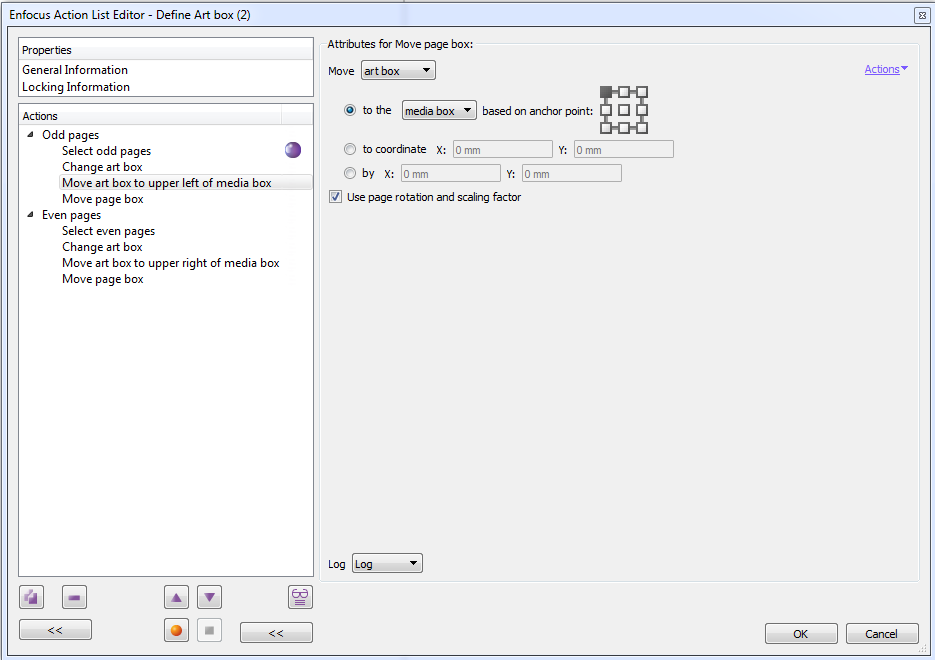
Task: Move selected action down with triangle button
Action: (210, 597)
